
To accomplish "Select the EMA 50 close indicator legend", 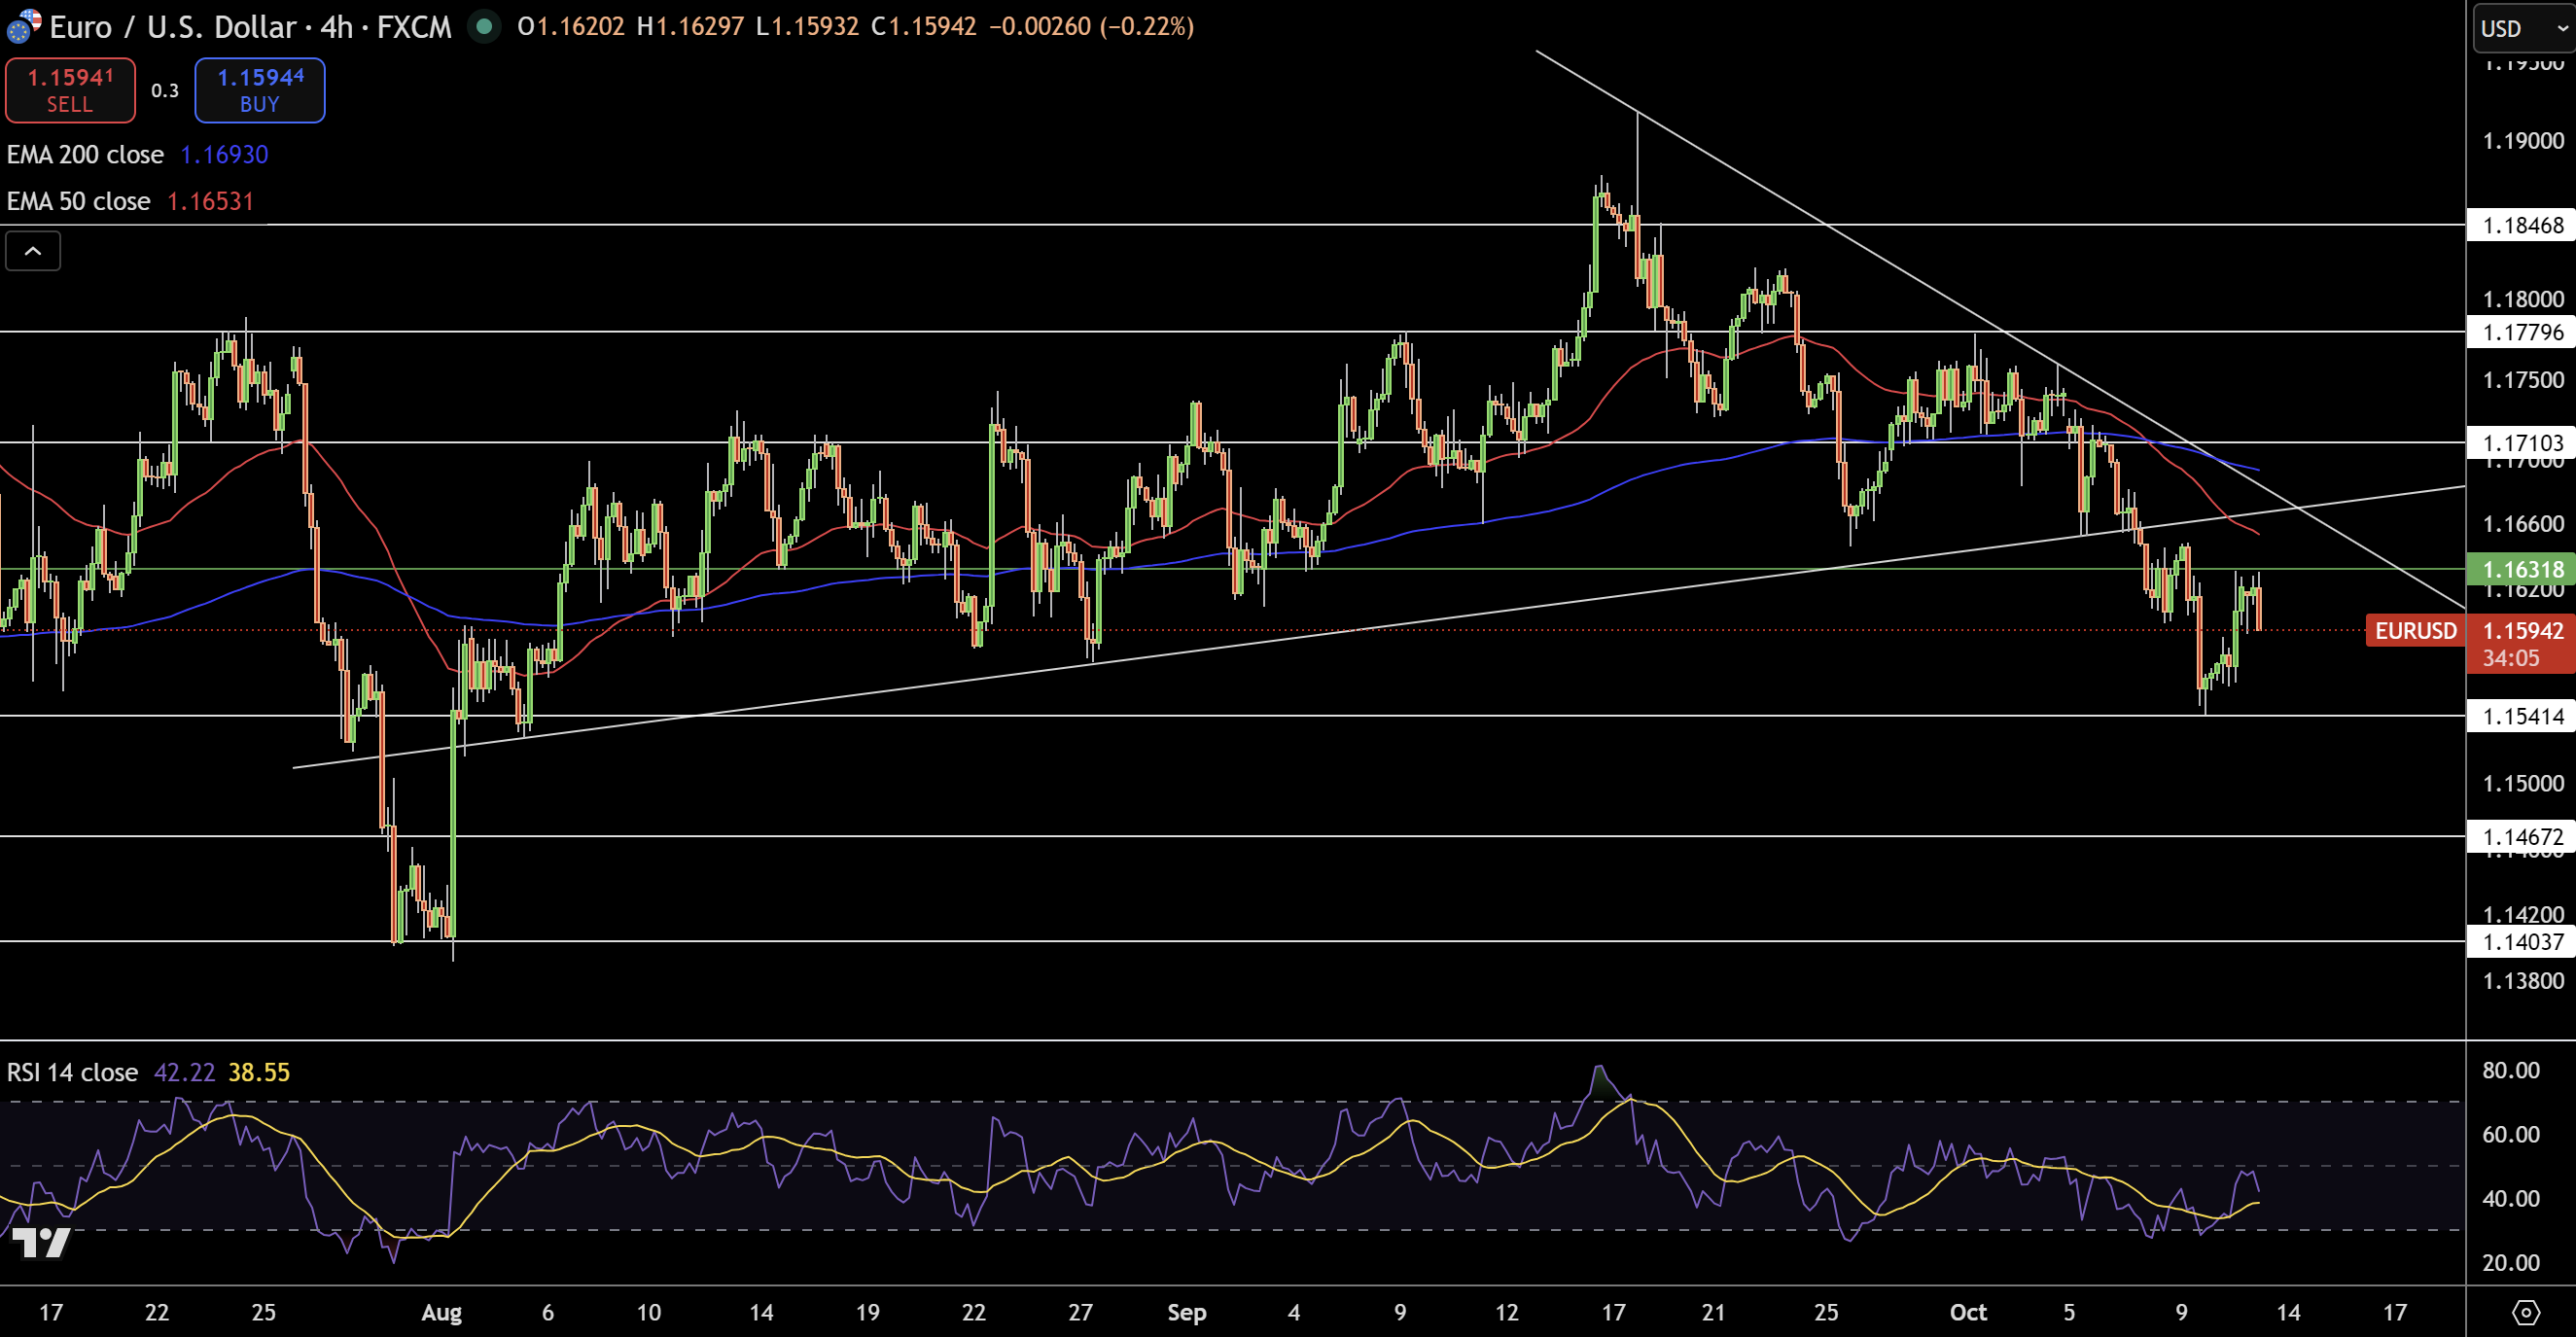I will pos(79,201).
